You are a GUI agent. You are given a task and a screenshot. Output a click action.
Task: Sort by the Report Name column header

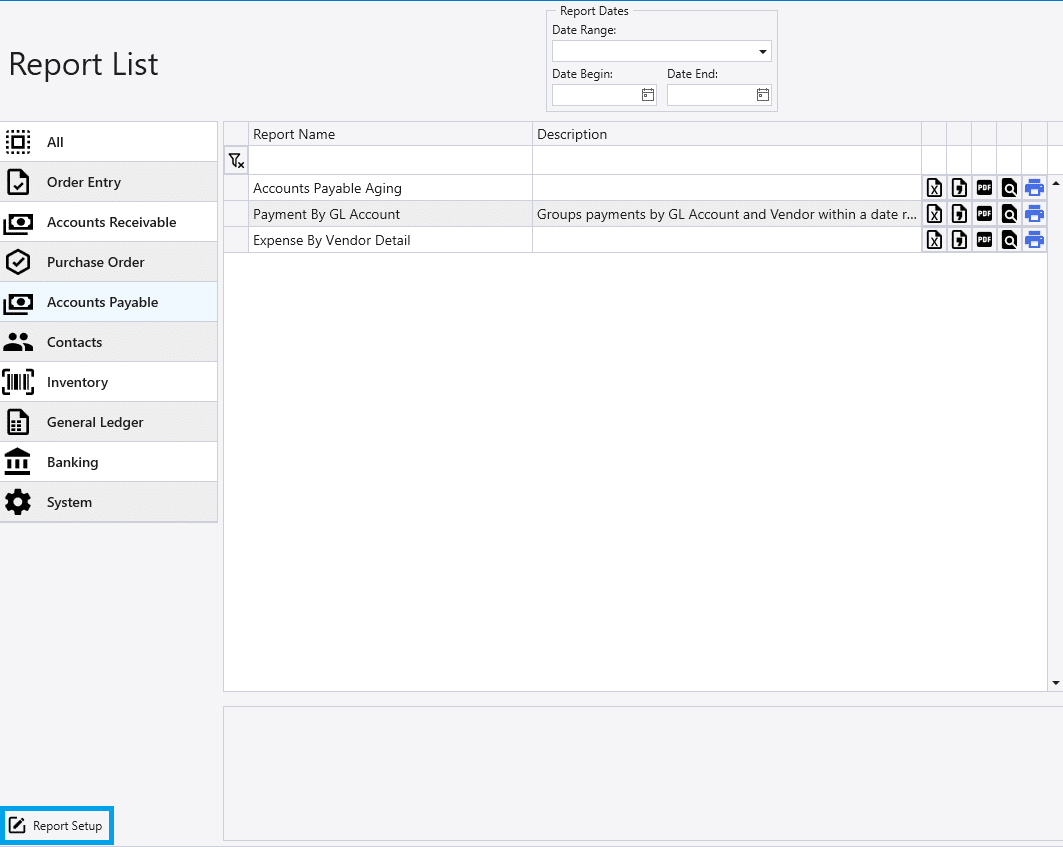click(390, 134)
